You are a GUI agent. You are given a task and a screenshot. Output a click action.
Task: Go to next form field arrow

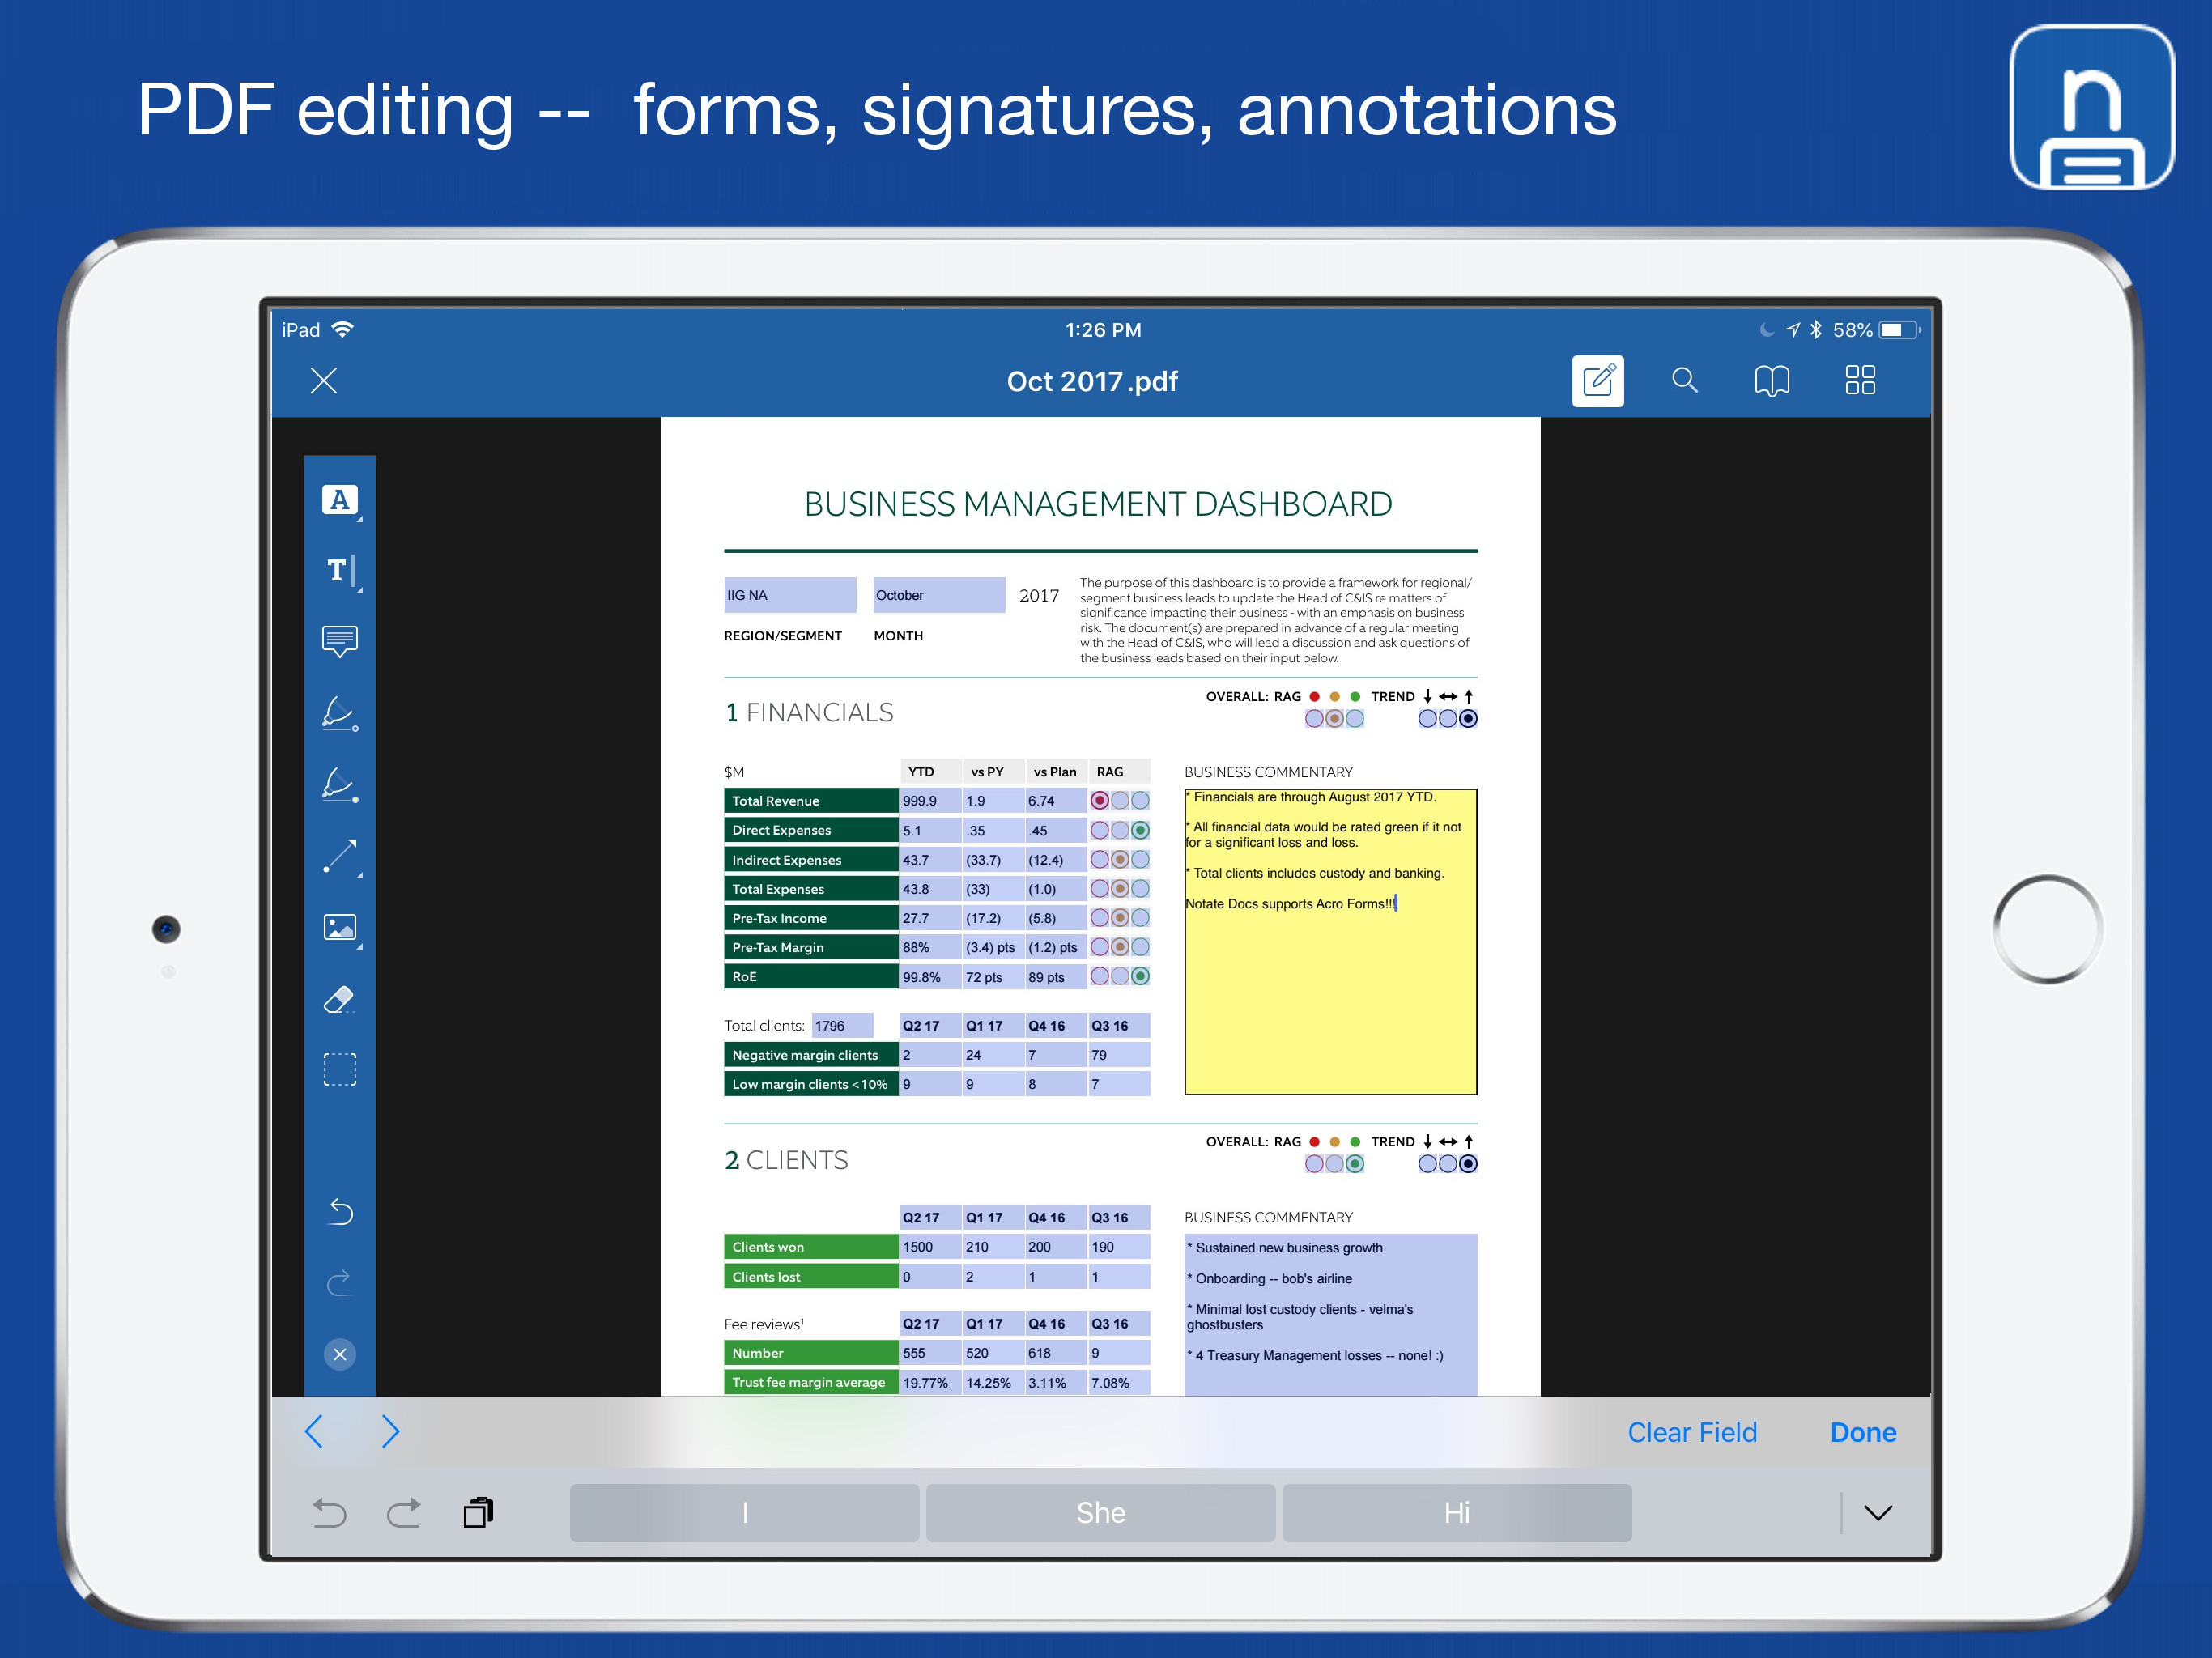(x=390, y=1431)
